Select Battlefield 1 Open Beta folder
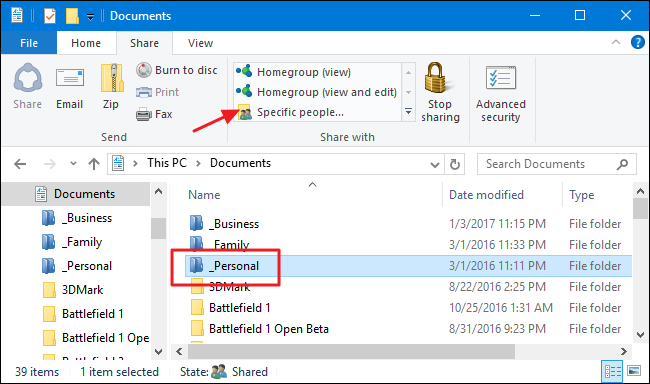 (260, 329)
